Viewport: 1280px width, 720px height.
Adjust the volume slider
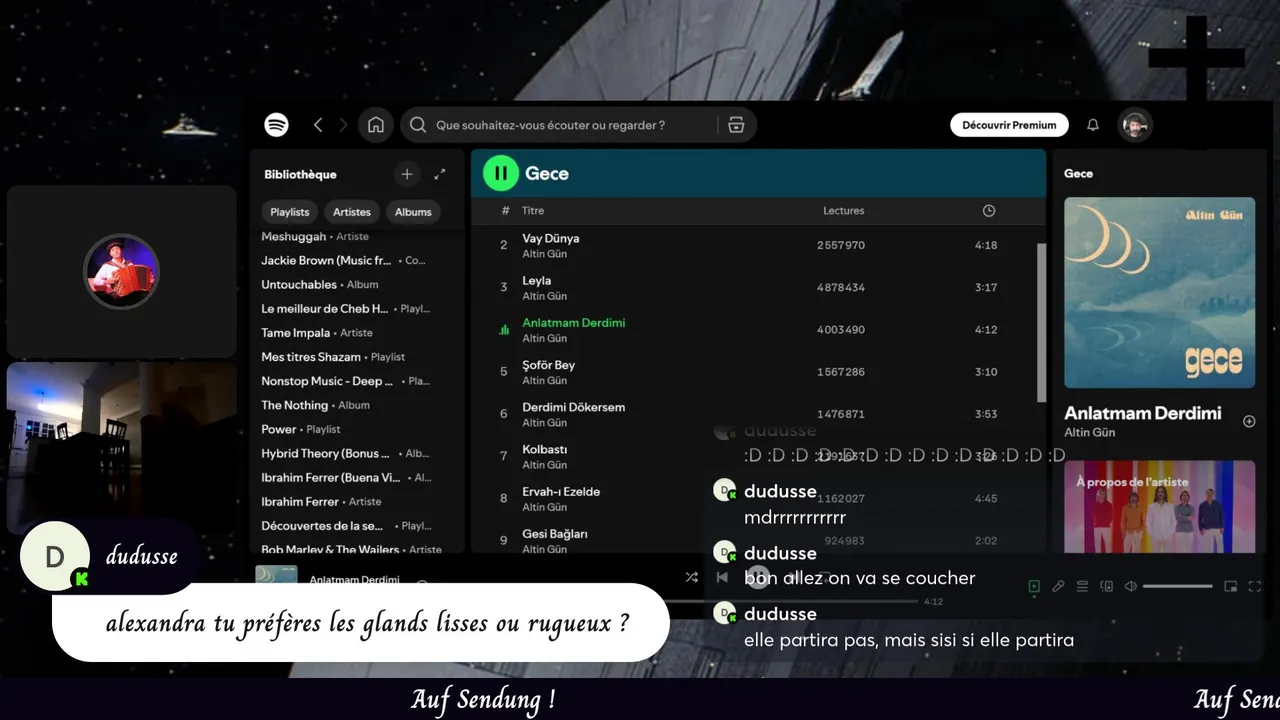point(1177,587)
